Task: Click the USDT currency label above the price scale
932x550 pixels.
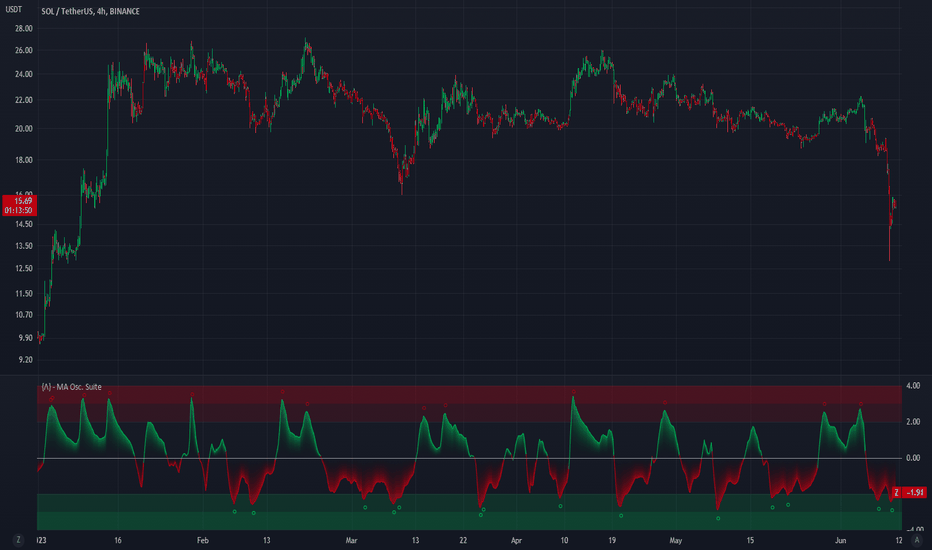Action: (14, 10)
